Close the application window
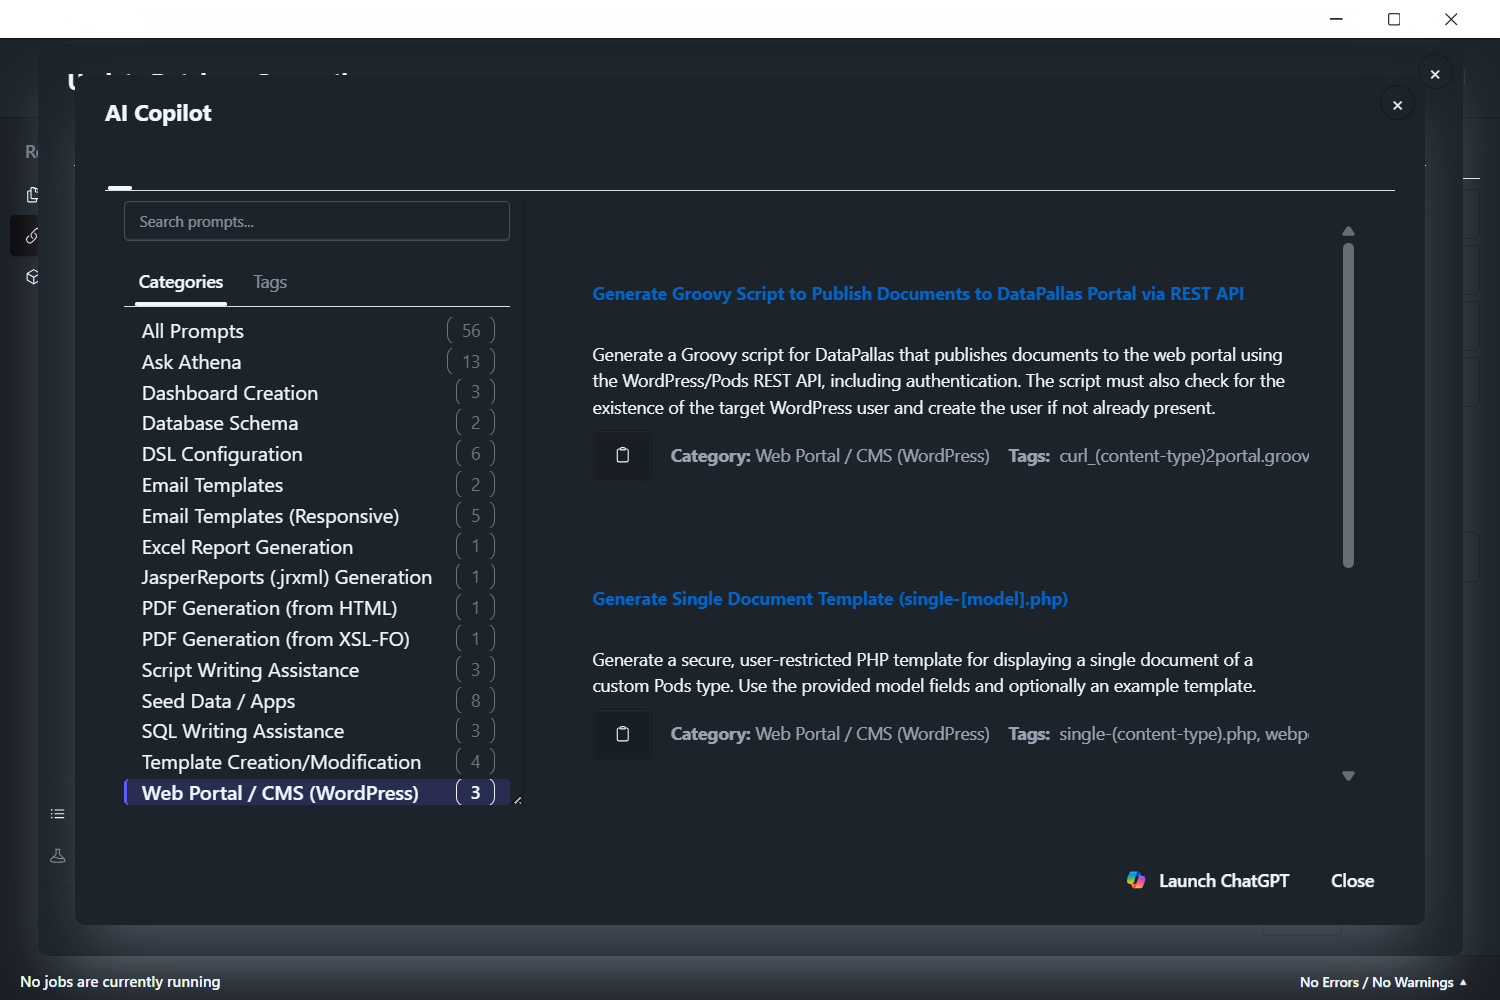The image size is (1500, 1000). pos(1451,19)
